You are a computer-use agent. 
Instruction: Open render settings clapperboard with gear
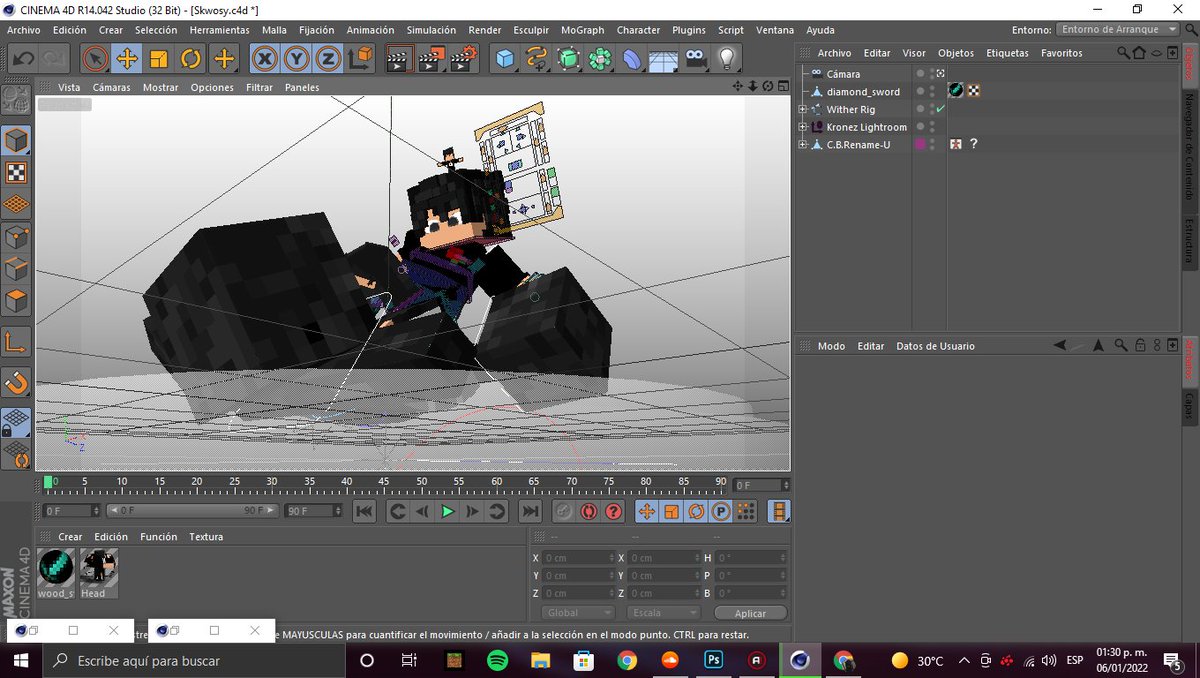click(463, 59)
